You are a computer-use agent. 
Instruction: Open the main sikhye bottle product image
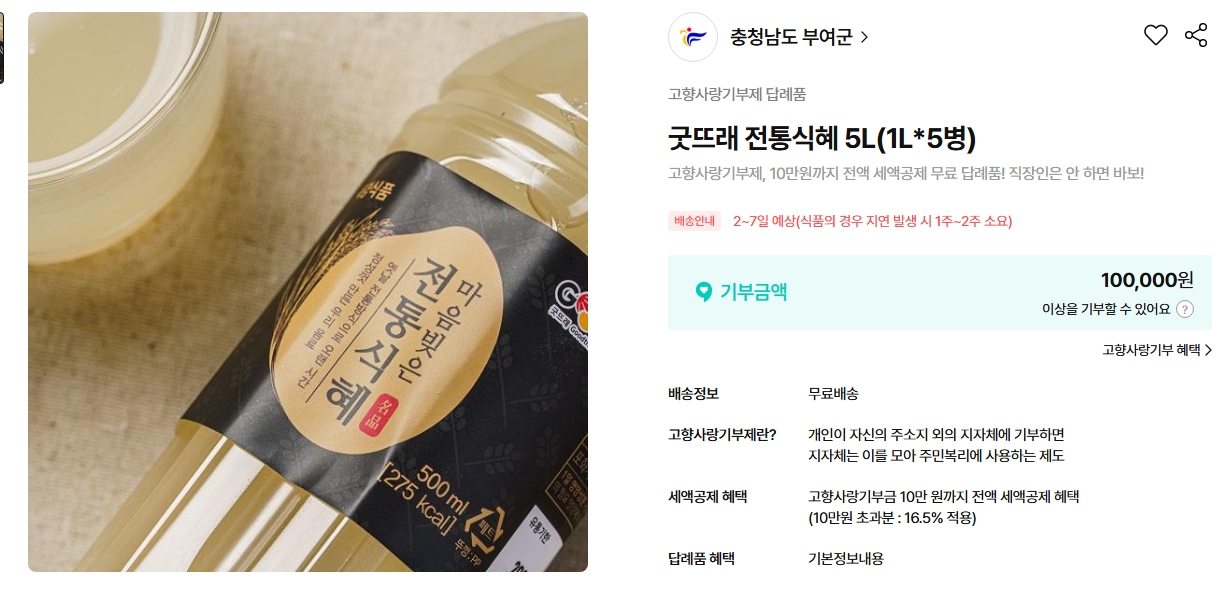point(308,292)
